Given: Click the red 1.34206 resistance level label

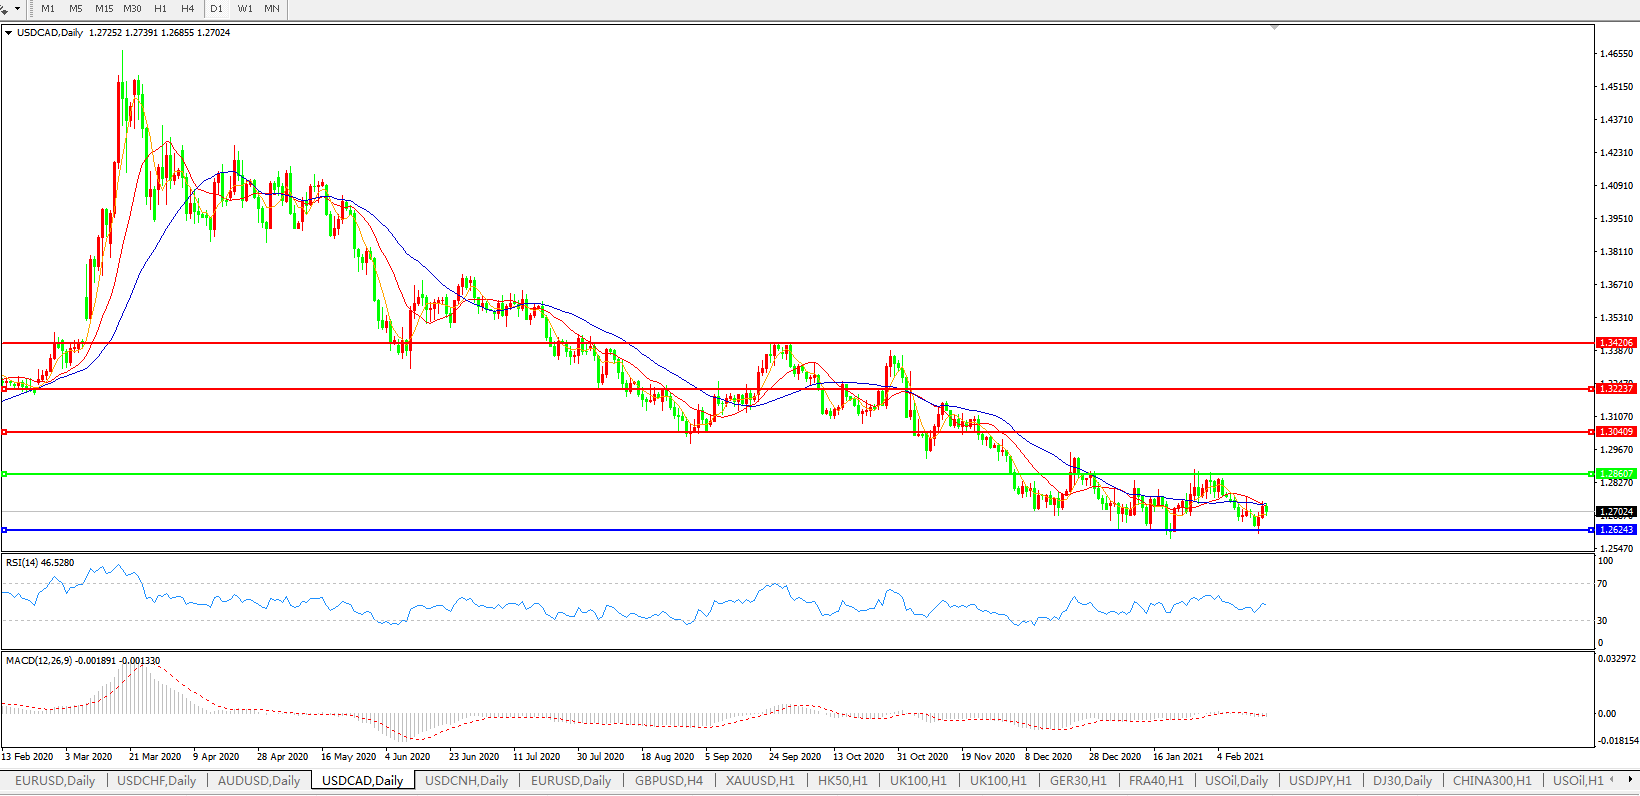Looking at the screenshot, I should tap(1616, 343).
